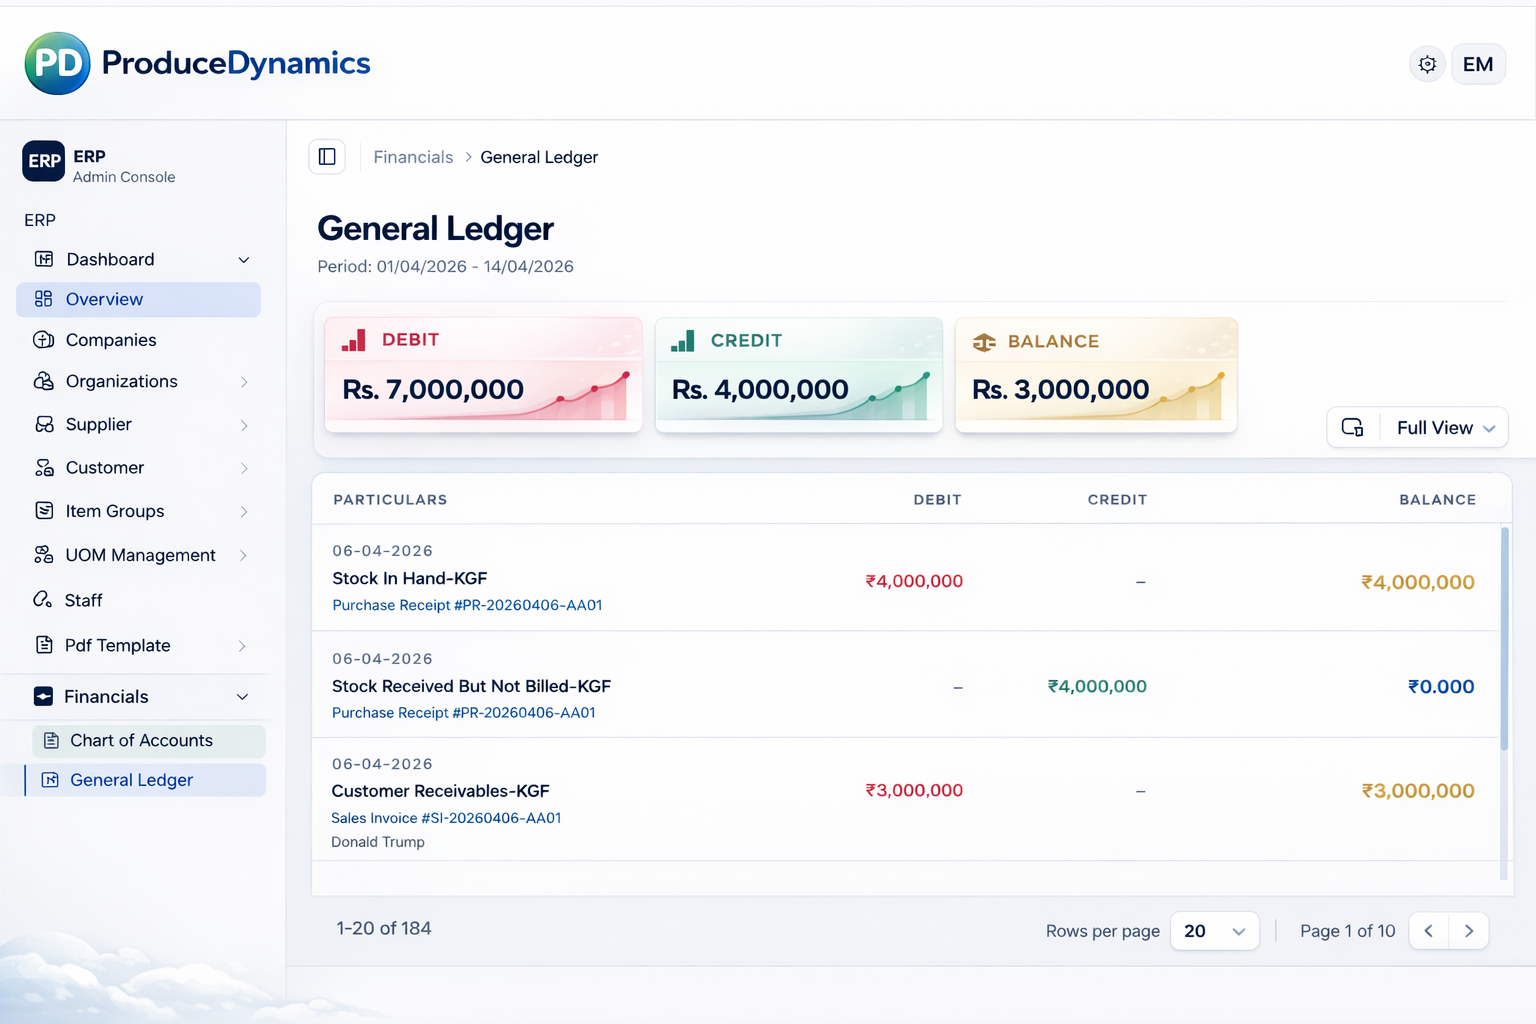Click the export icon beside Full View
This screenshot has height=1024, width=1536.
click(x=1352, y=427)
